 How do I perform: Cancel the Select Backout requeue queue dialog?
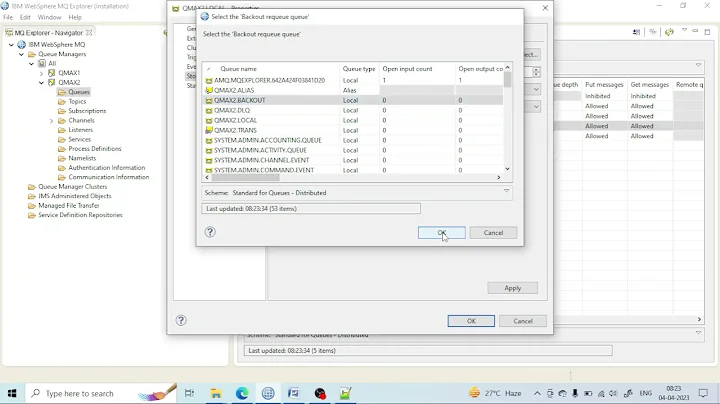point(493,233)
